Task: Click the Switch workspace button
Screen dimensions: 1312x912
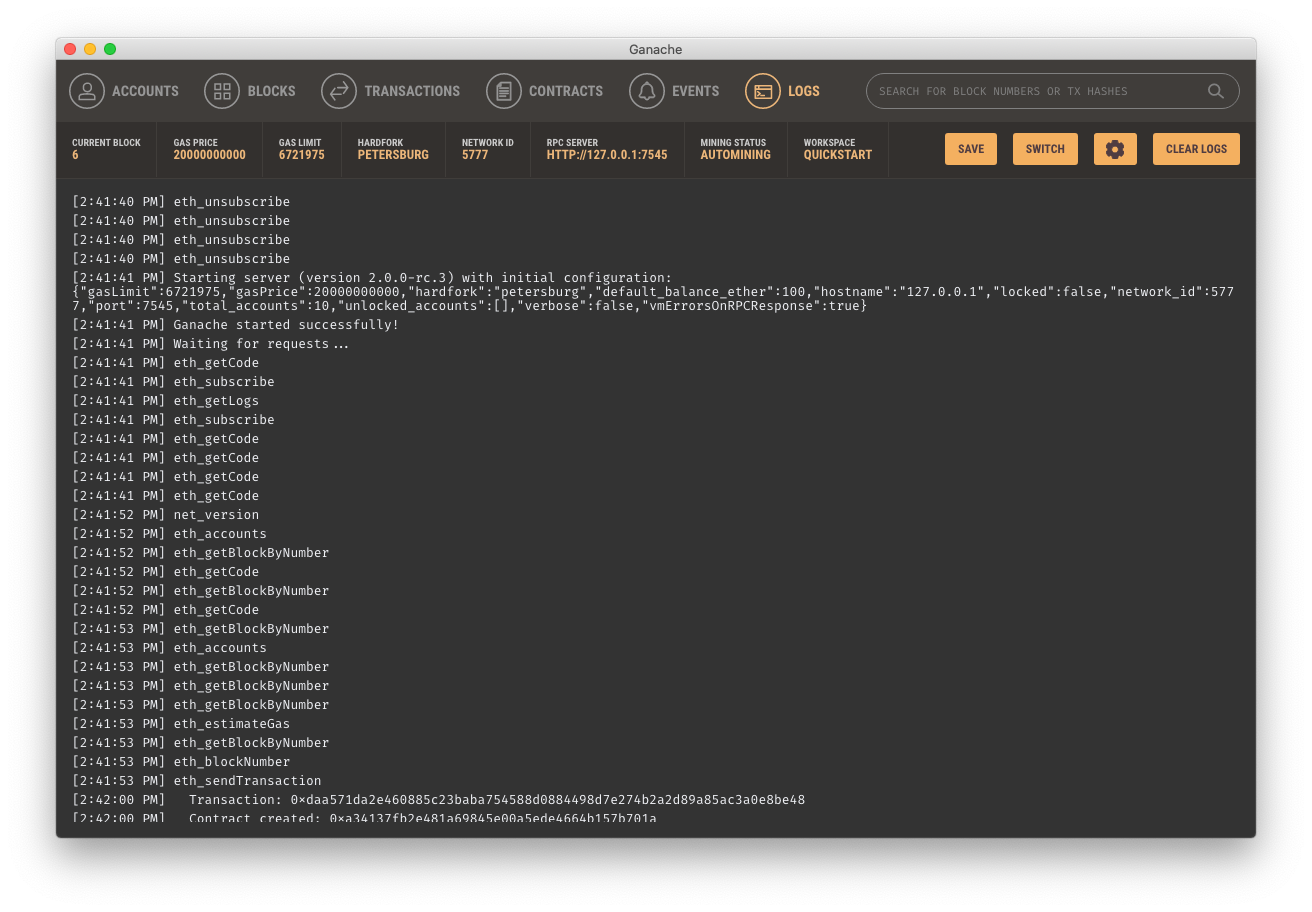Action: pyautogui.click(x=1045, y=149)
